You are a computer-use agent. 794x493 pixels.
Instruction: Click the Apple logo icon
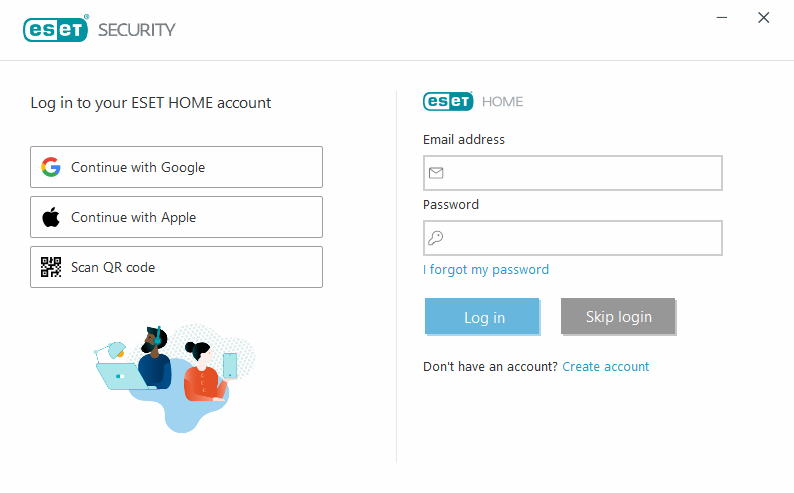click(51, 217)
